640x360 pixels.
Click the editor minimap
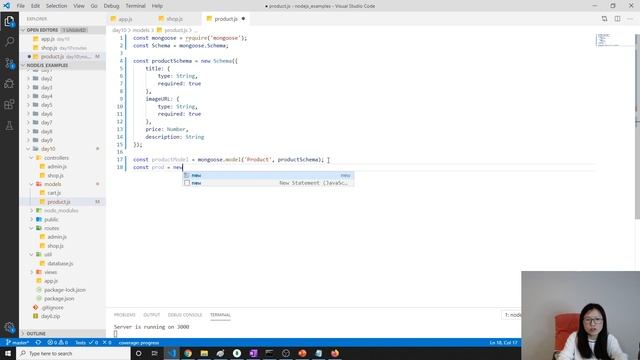(x=614, y=40)
